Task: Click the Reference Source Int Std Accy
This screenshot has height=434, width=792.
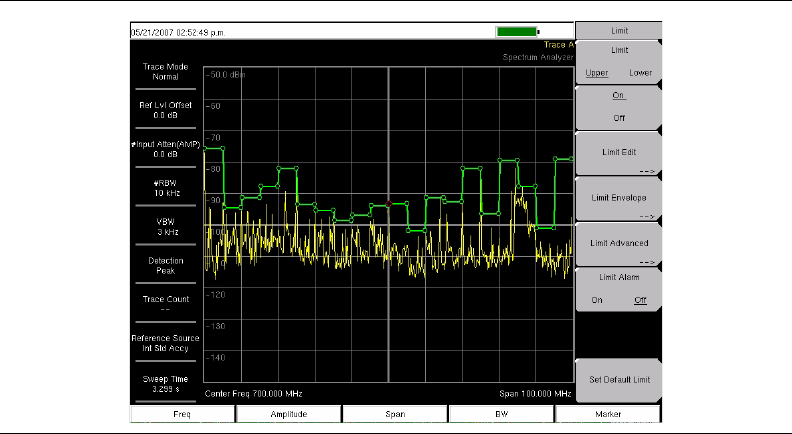Action: click(165, 343)
